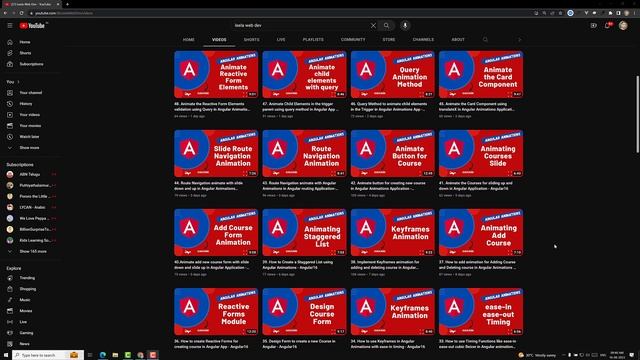This screenshot has height=360, width=640.
Task: Open the Your channel sidebar icon
Action: (10, 93)
